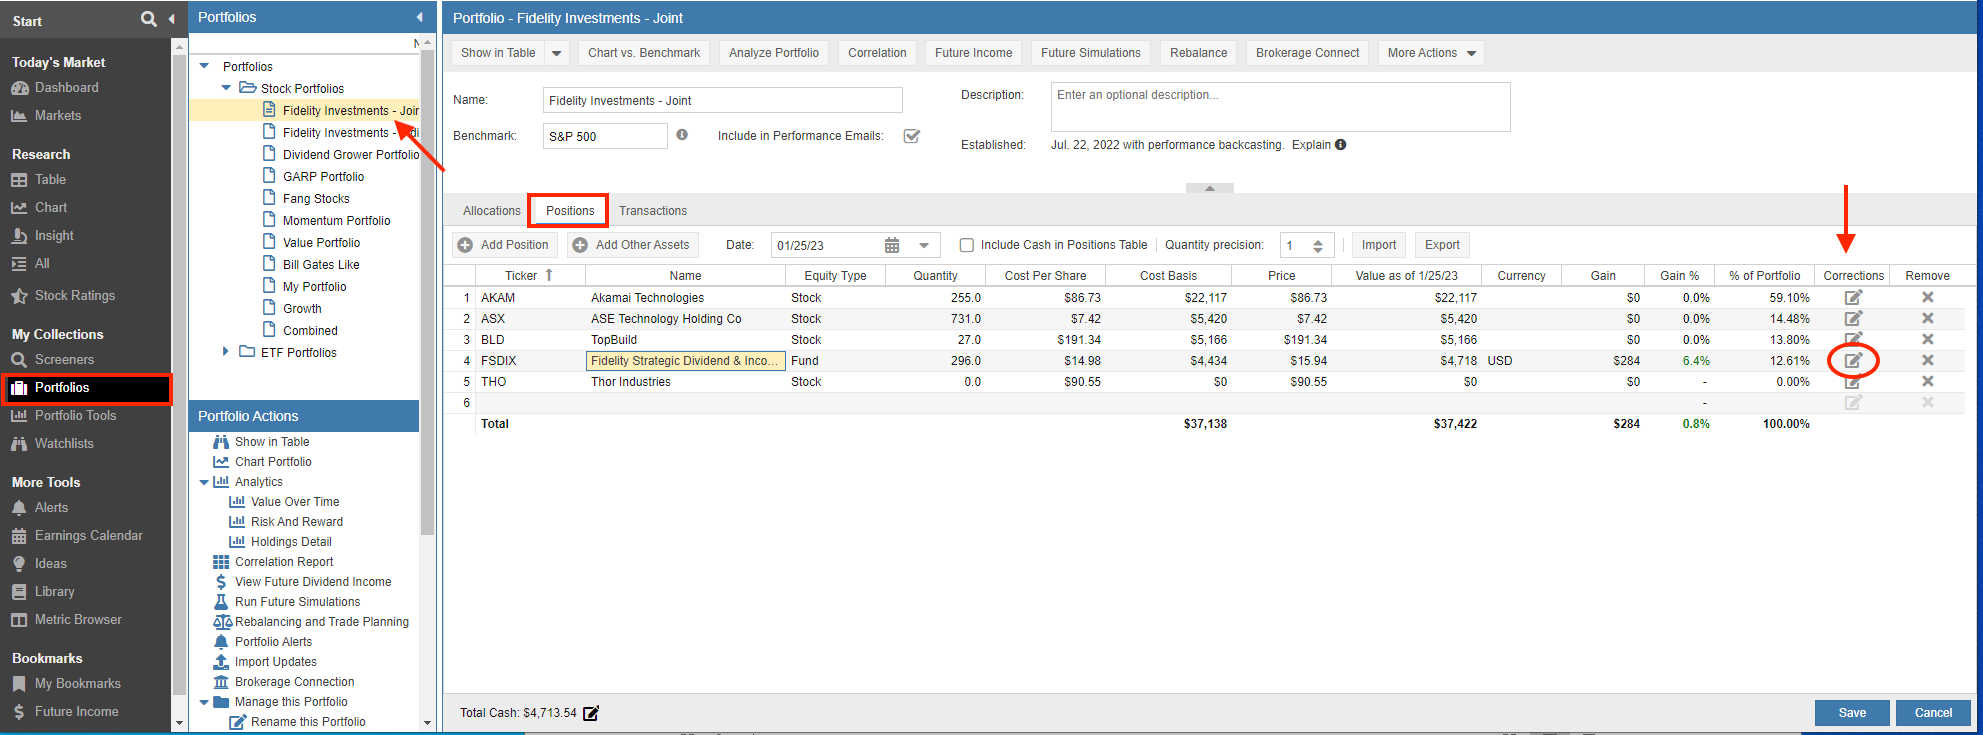Click Chart Portfolio action

(x=273, y=462)
